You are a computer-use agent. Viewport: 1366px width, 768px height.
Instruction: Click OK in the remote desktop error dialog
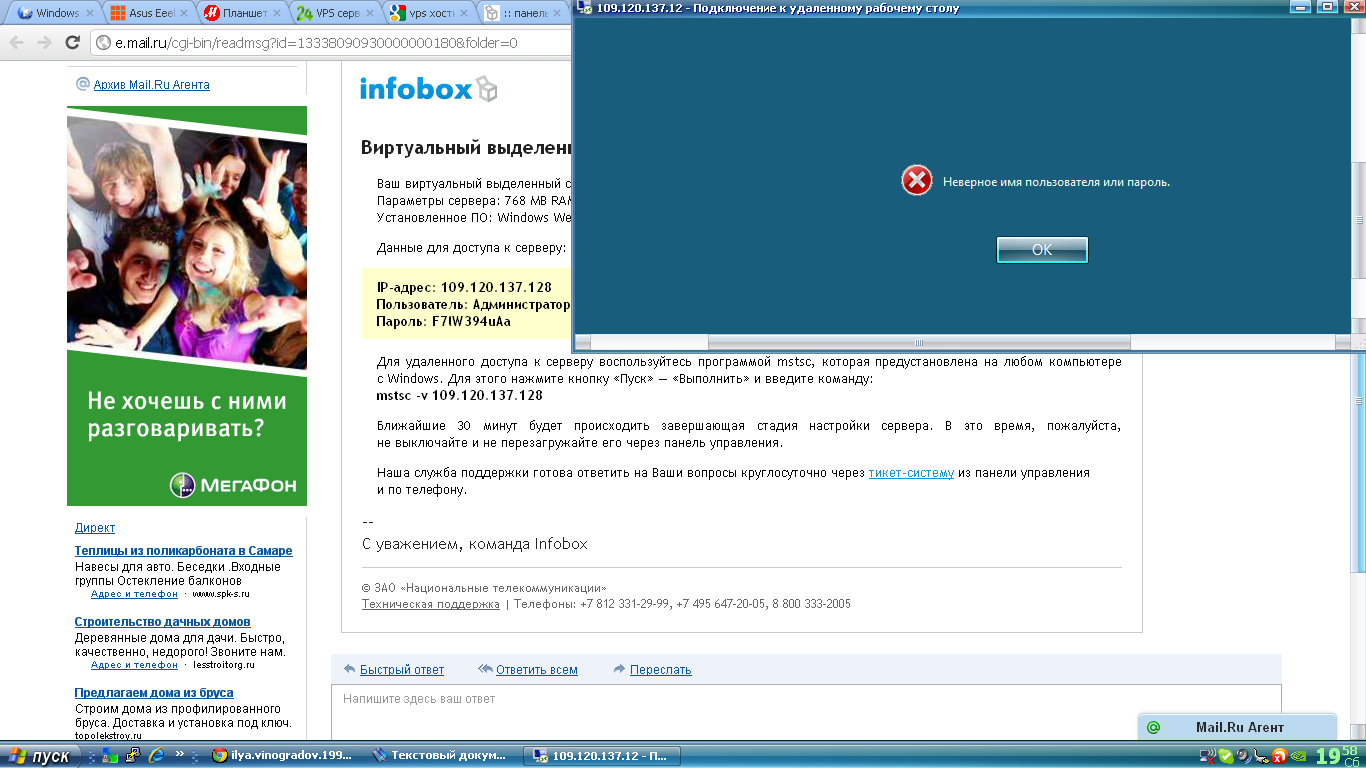coord(1042,250)
